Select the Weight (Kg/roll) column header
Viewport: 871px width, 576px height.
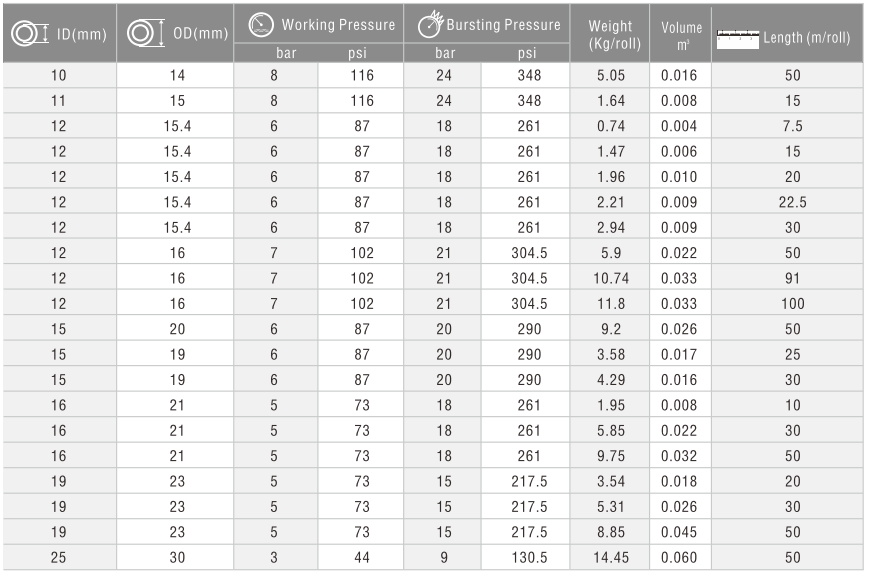(610, 33)
